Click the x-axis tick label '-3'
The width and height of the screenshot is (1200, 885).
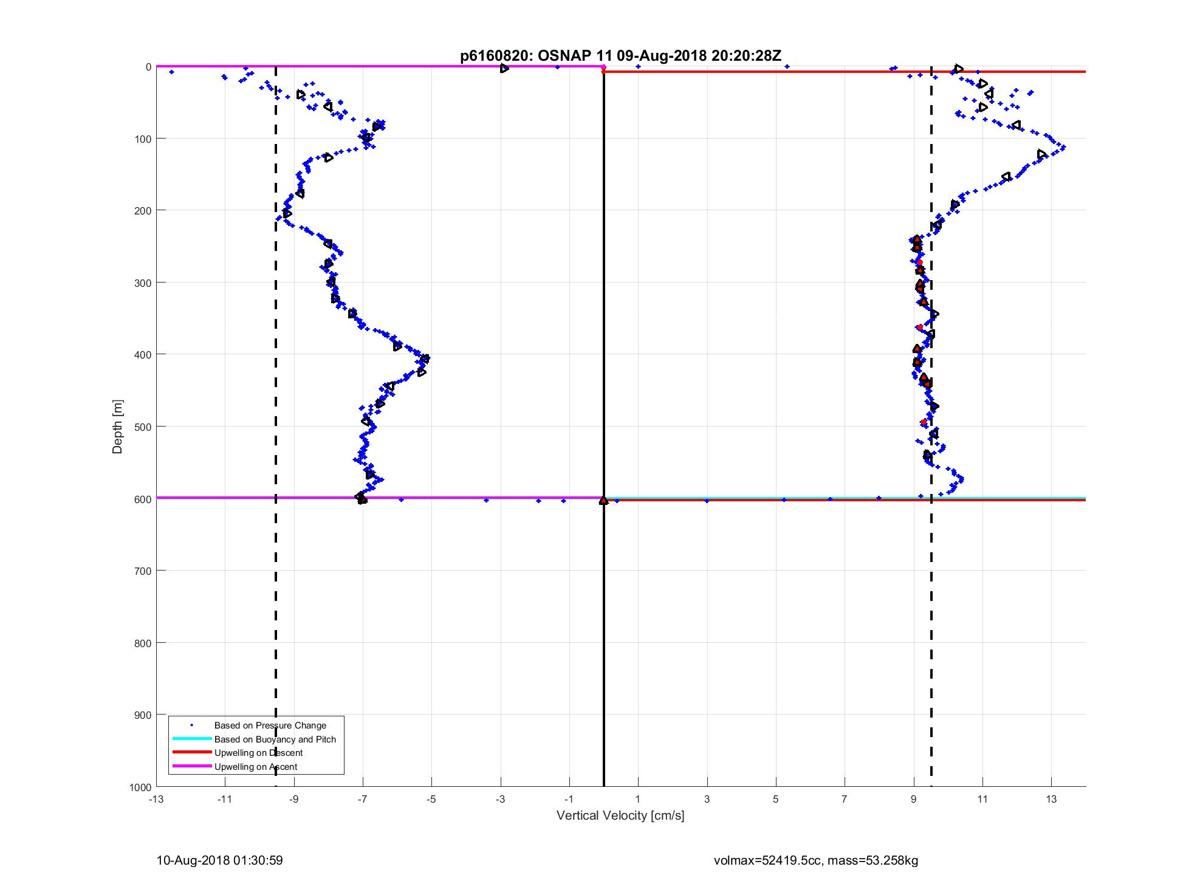tap(500, 800)
